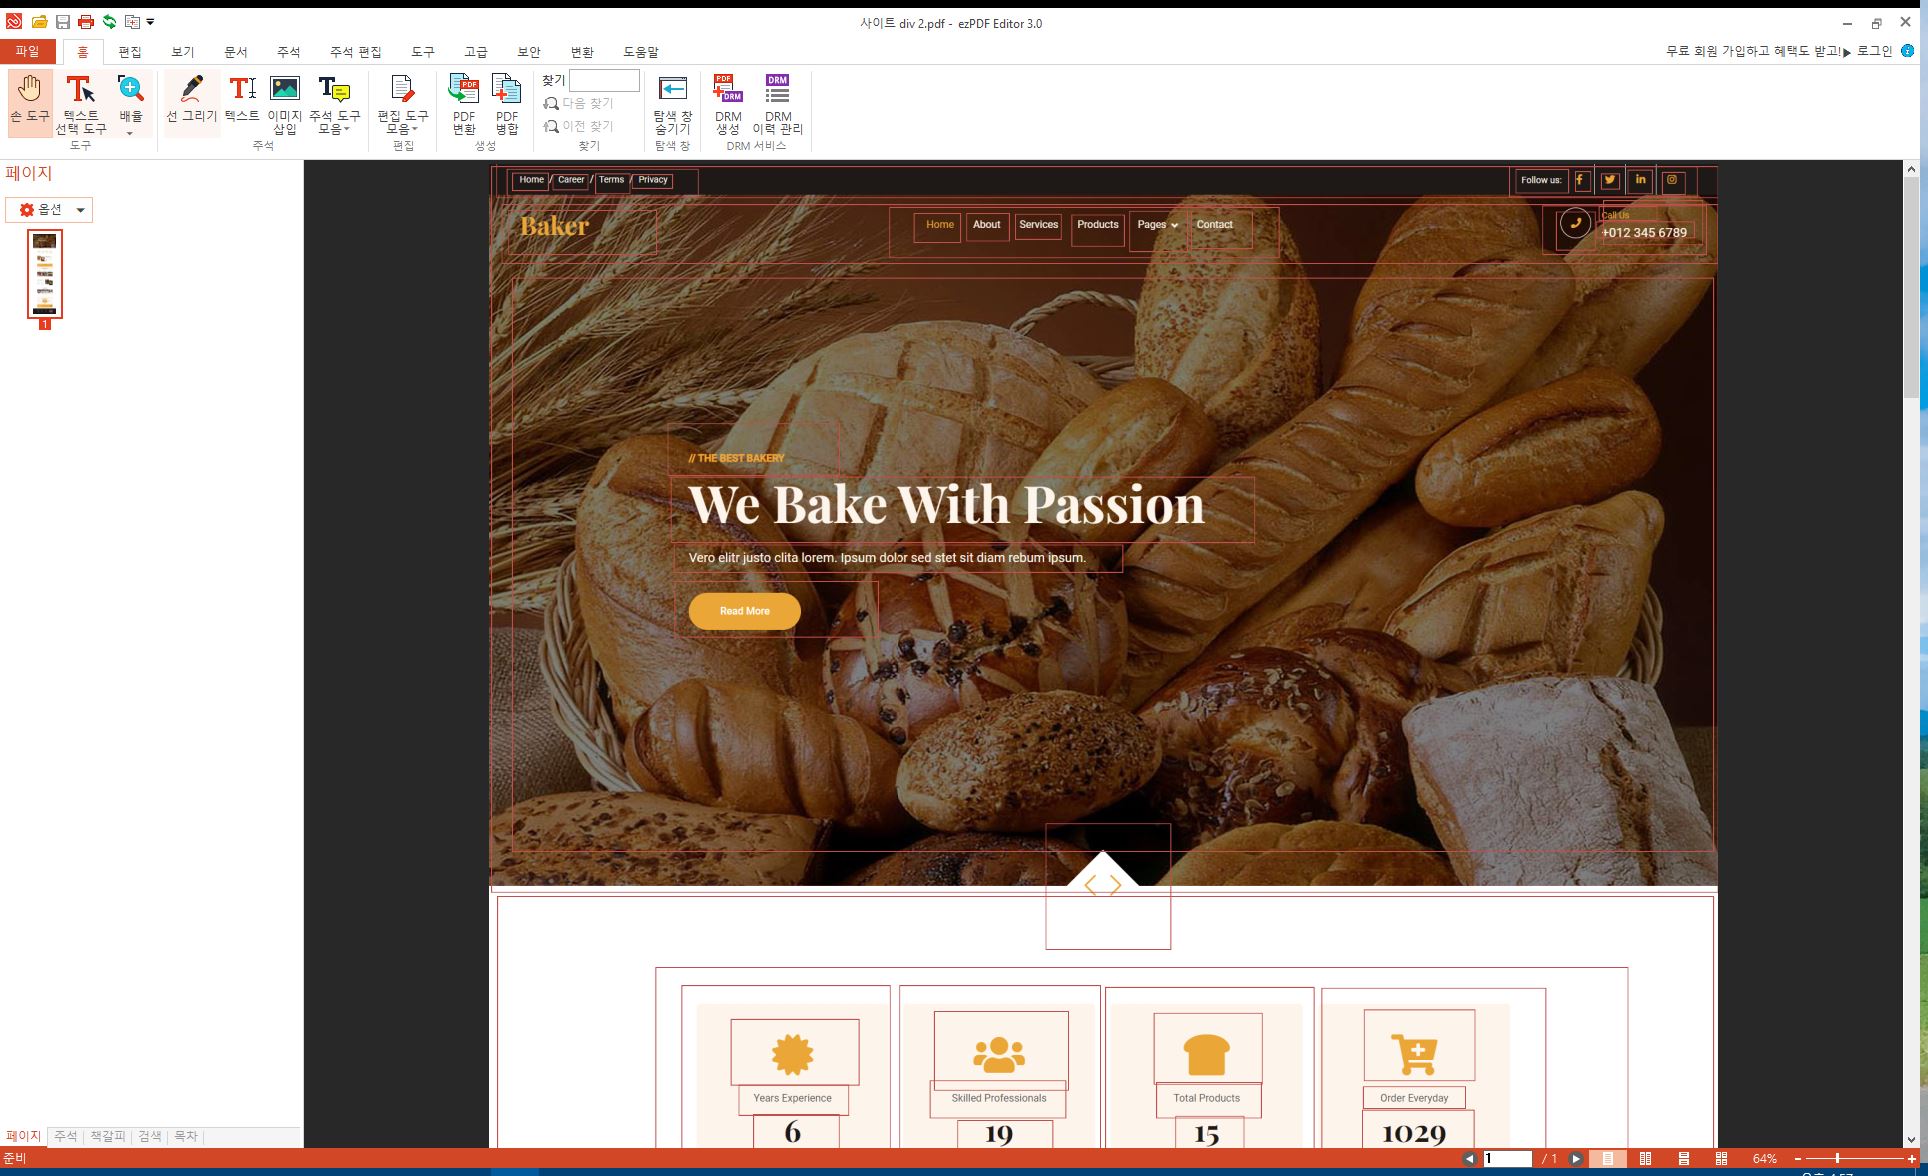Click the zoom in plus button
Viewport: 1928px width, 1176px height.
(x=1912, y=1159)
